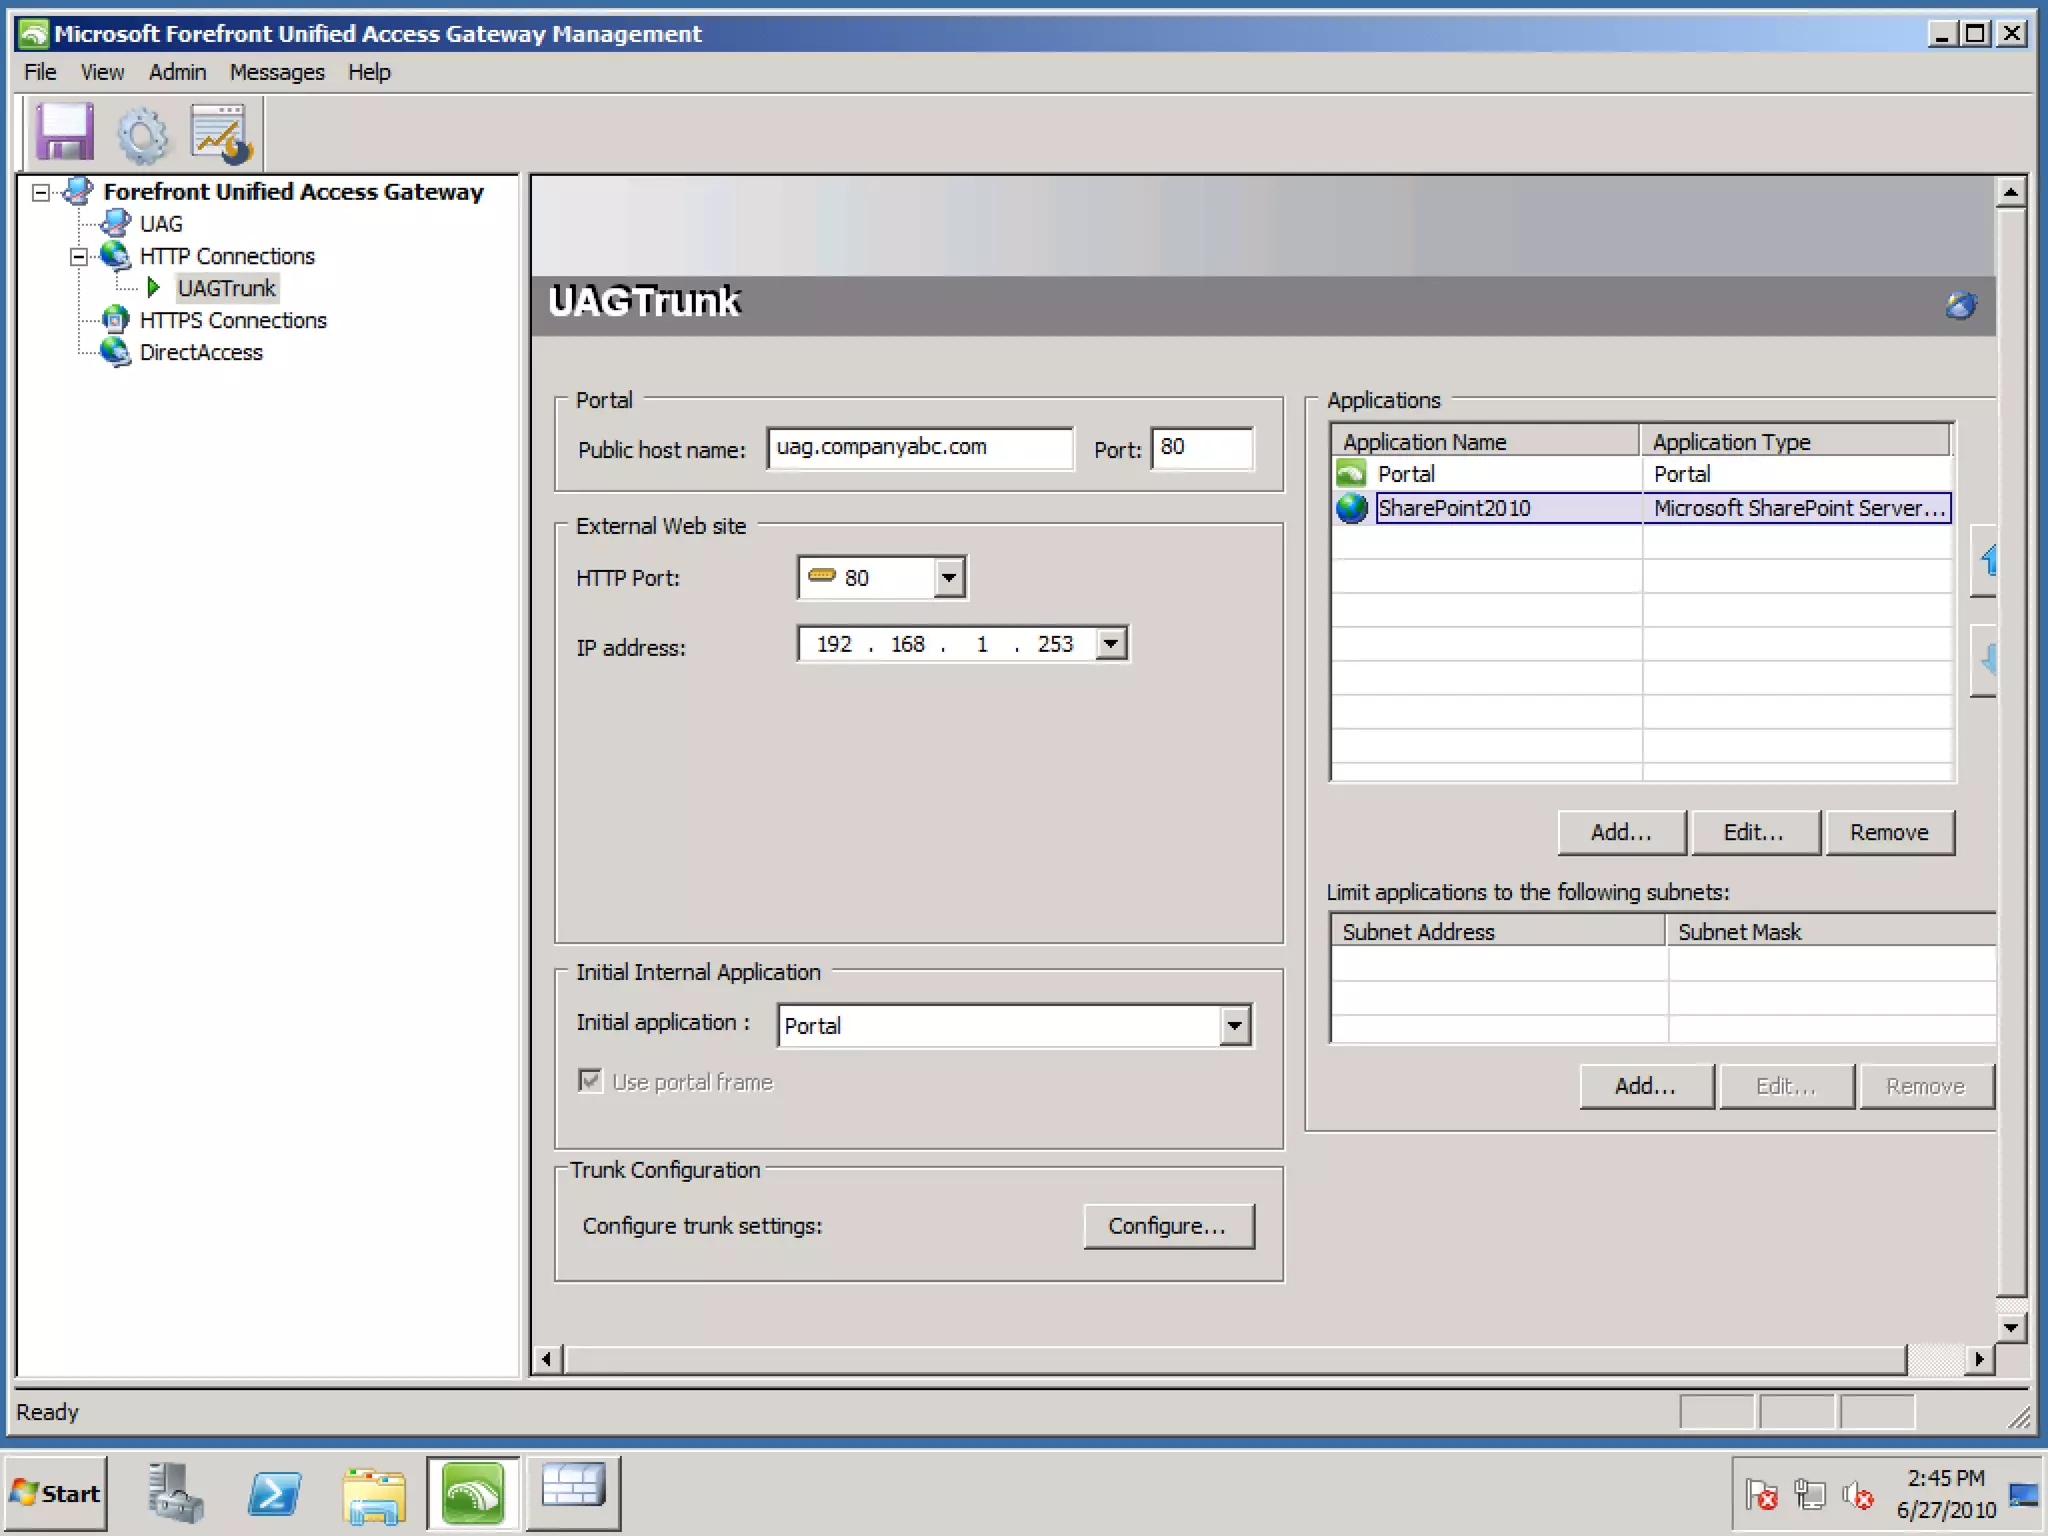Click the Configure trunk settings button
The width and height of the screenshot is (2048, 1536).
click(1168, 1226)
